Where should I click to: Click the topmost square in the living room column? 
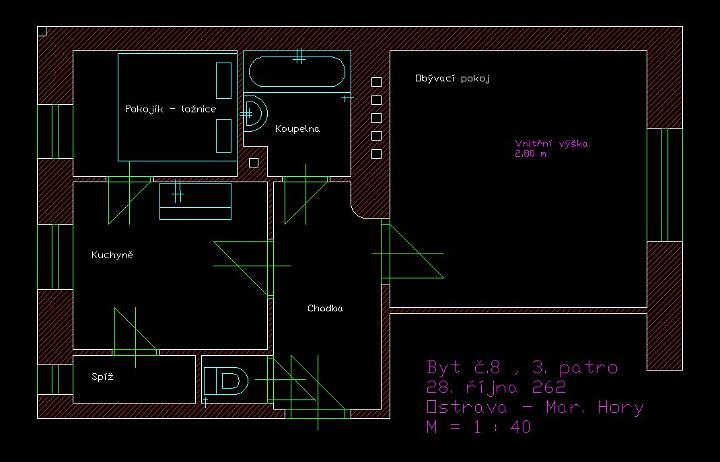pos(376,82)
